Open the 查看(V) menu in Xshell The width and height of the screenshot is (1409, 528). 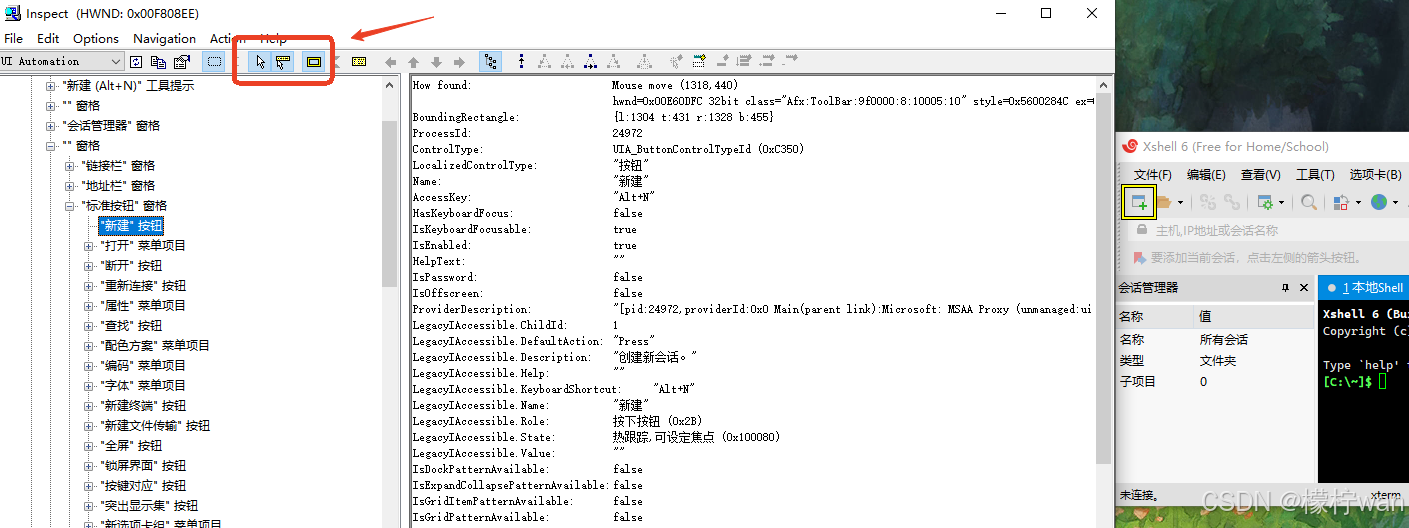click(x=1260, y=175)
